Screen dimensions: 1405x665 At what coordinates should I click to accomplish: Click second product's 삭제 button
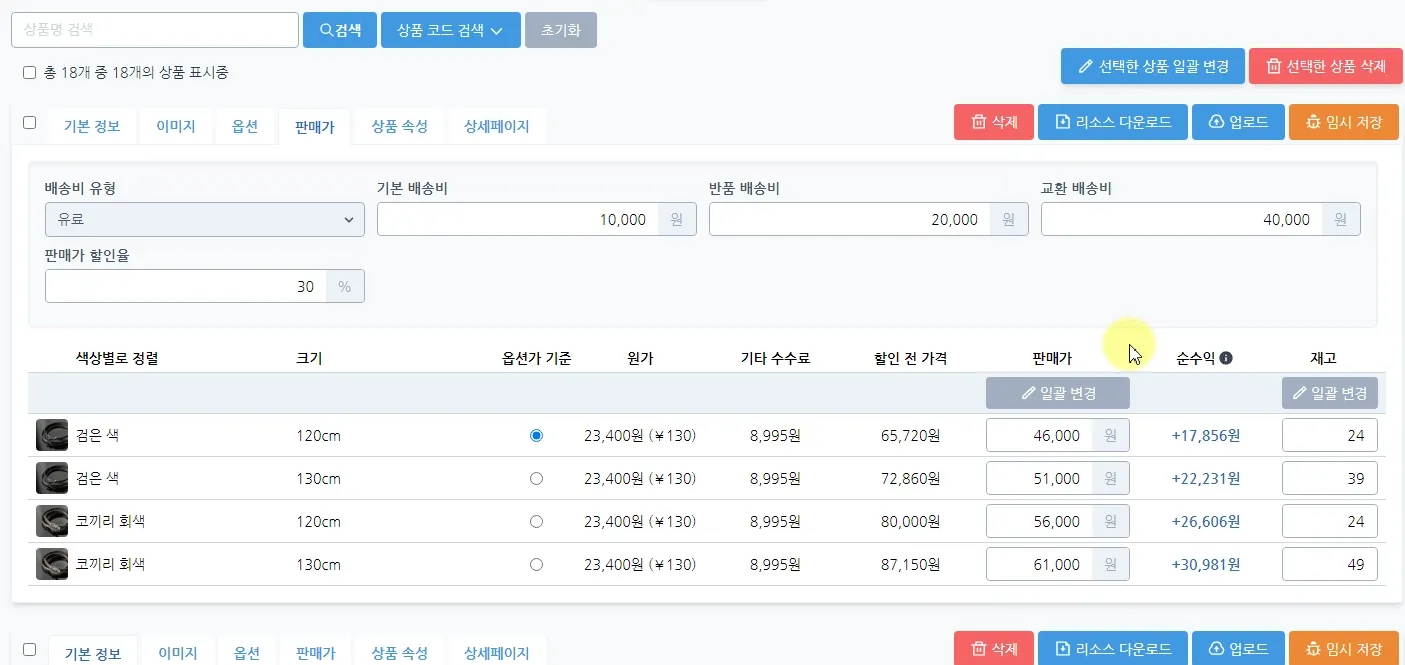coord(994,649)
